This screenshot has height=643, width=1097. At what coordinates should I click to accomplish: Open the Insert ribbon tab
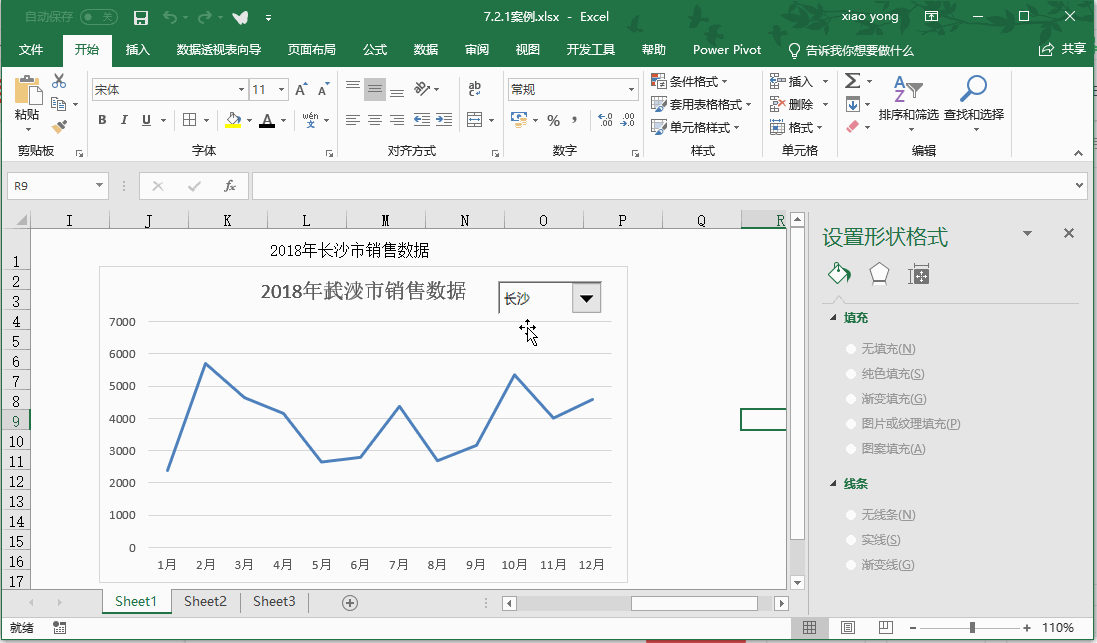[138, 49]
